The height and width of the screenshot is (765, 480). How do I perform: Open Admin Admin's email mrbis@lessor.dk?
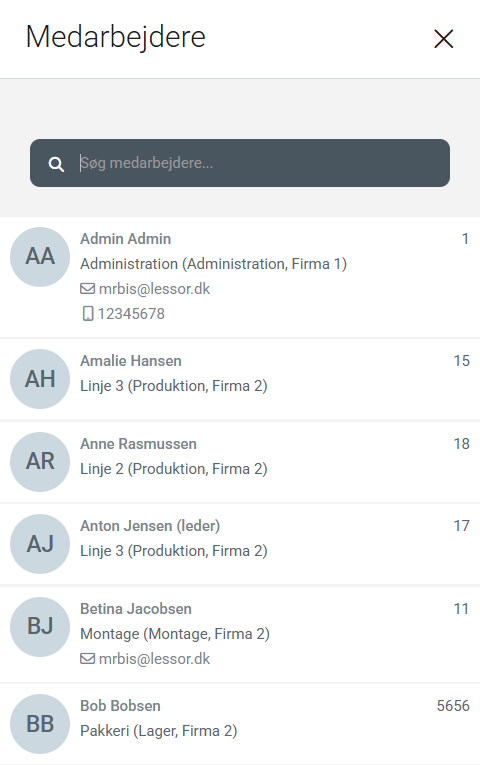(x=154, y=289)
